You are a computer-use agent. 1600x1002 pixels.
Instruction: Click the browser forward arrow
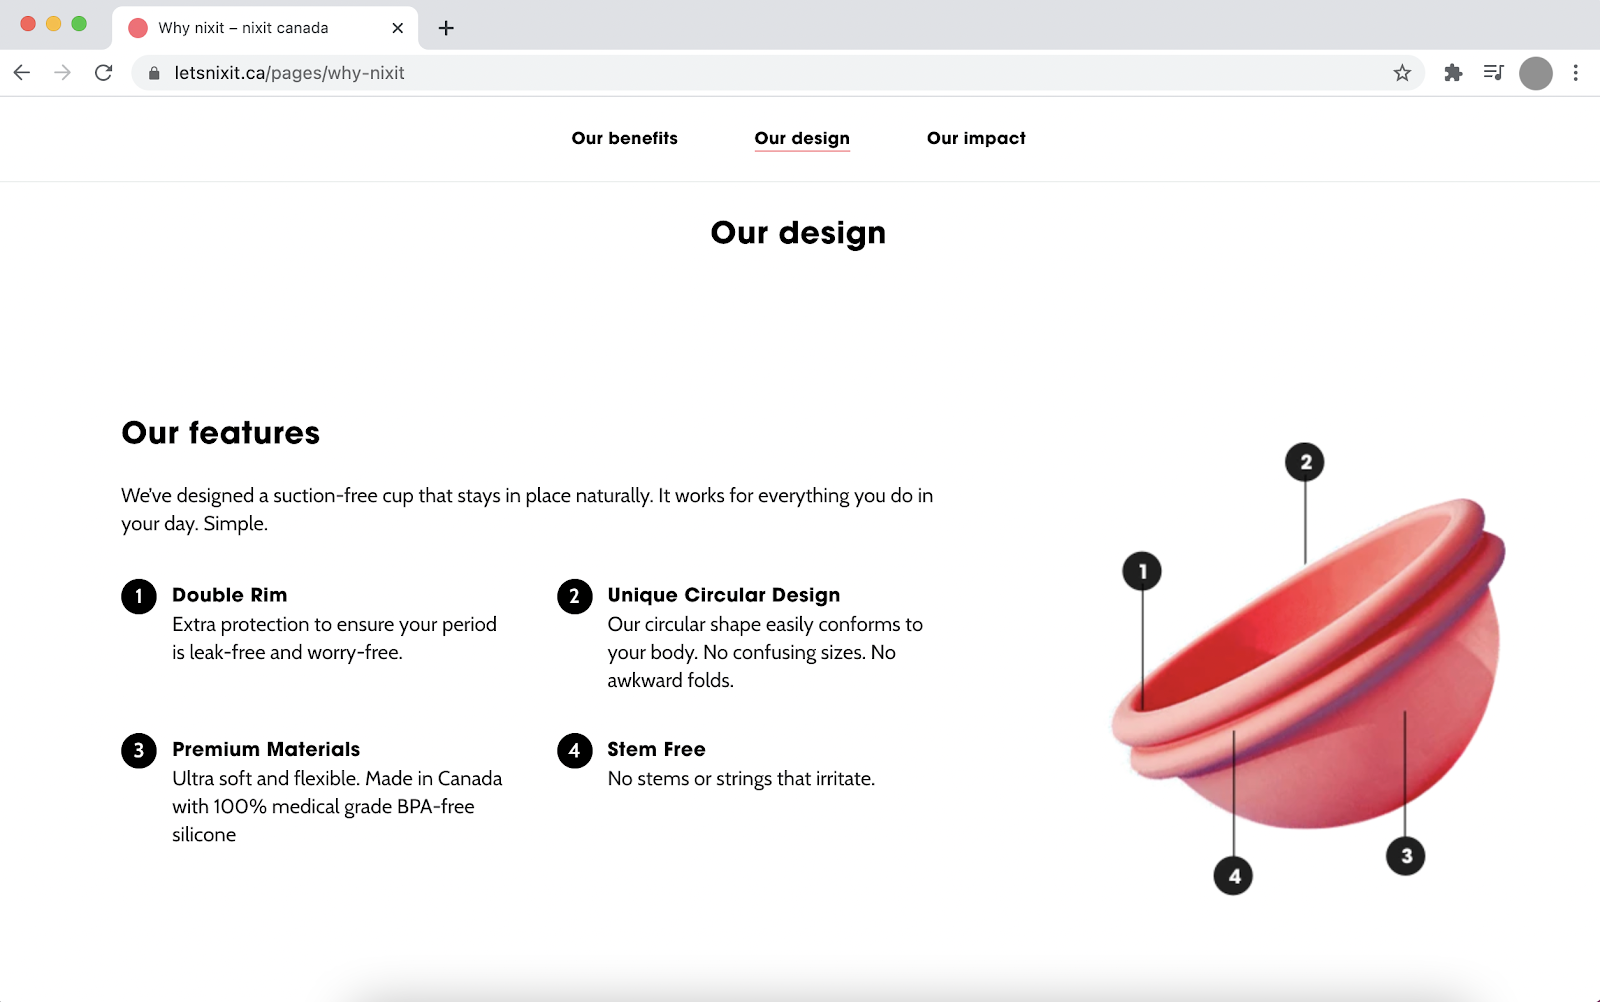tap(62, 73)
